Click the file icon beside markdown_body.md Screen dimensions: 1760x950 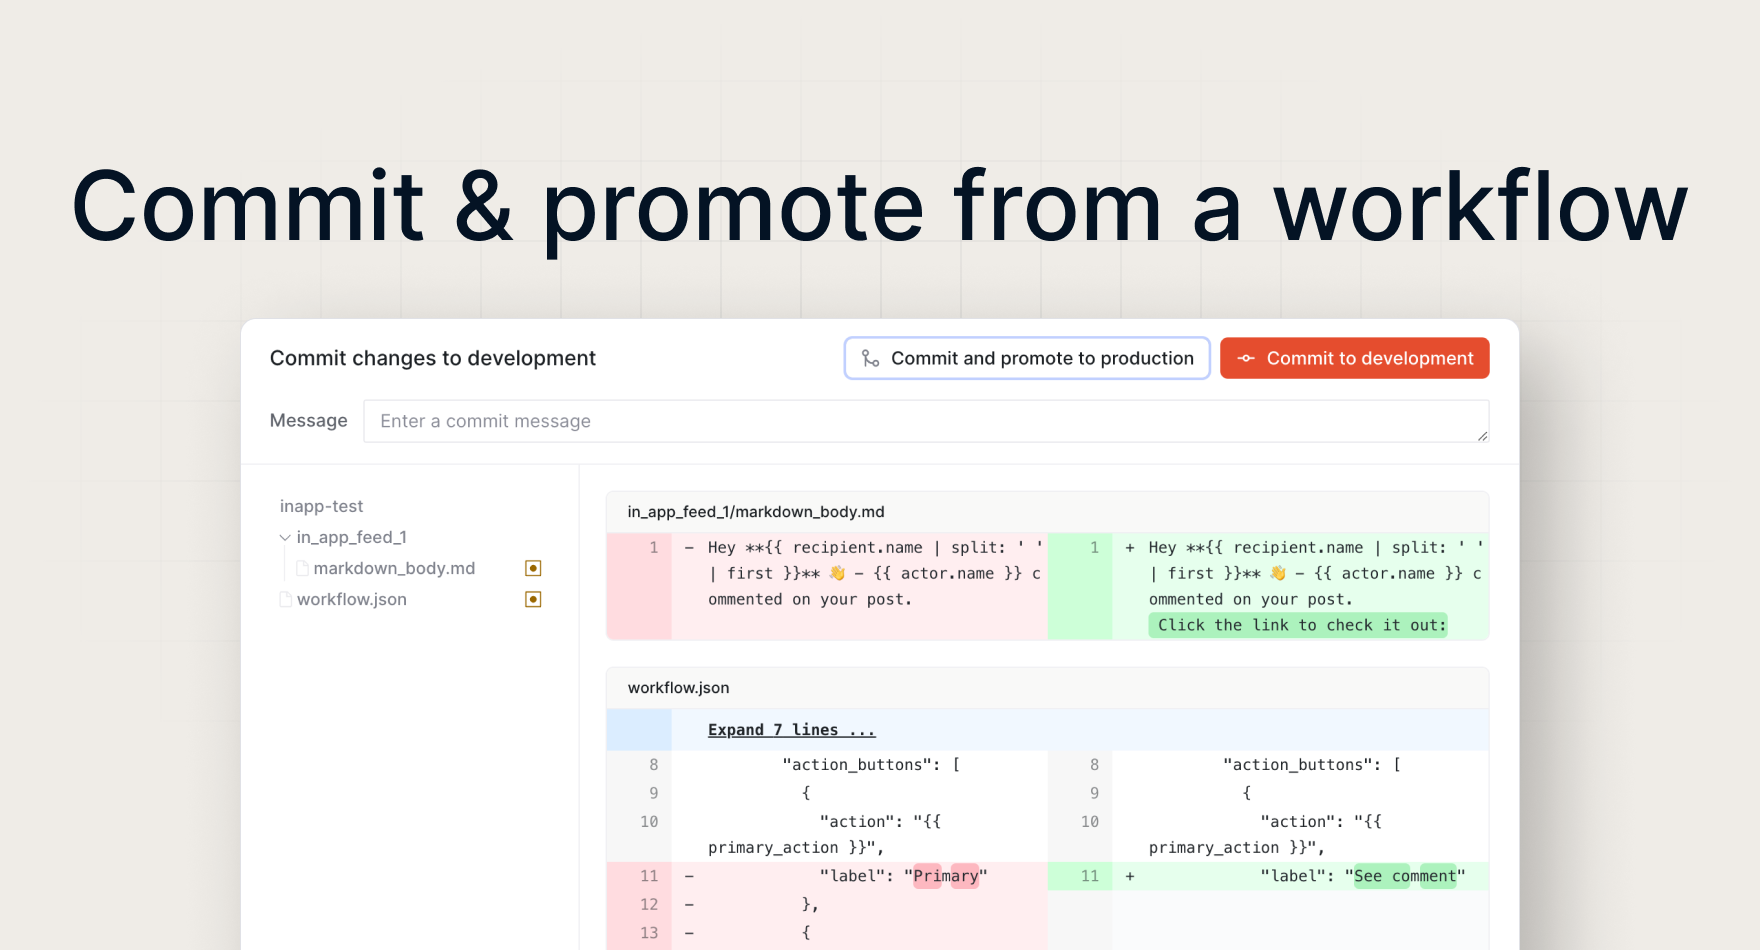pyautogui.click(x=302, y=567)
